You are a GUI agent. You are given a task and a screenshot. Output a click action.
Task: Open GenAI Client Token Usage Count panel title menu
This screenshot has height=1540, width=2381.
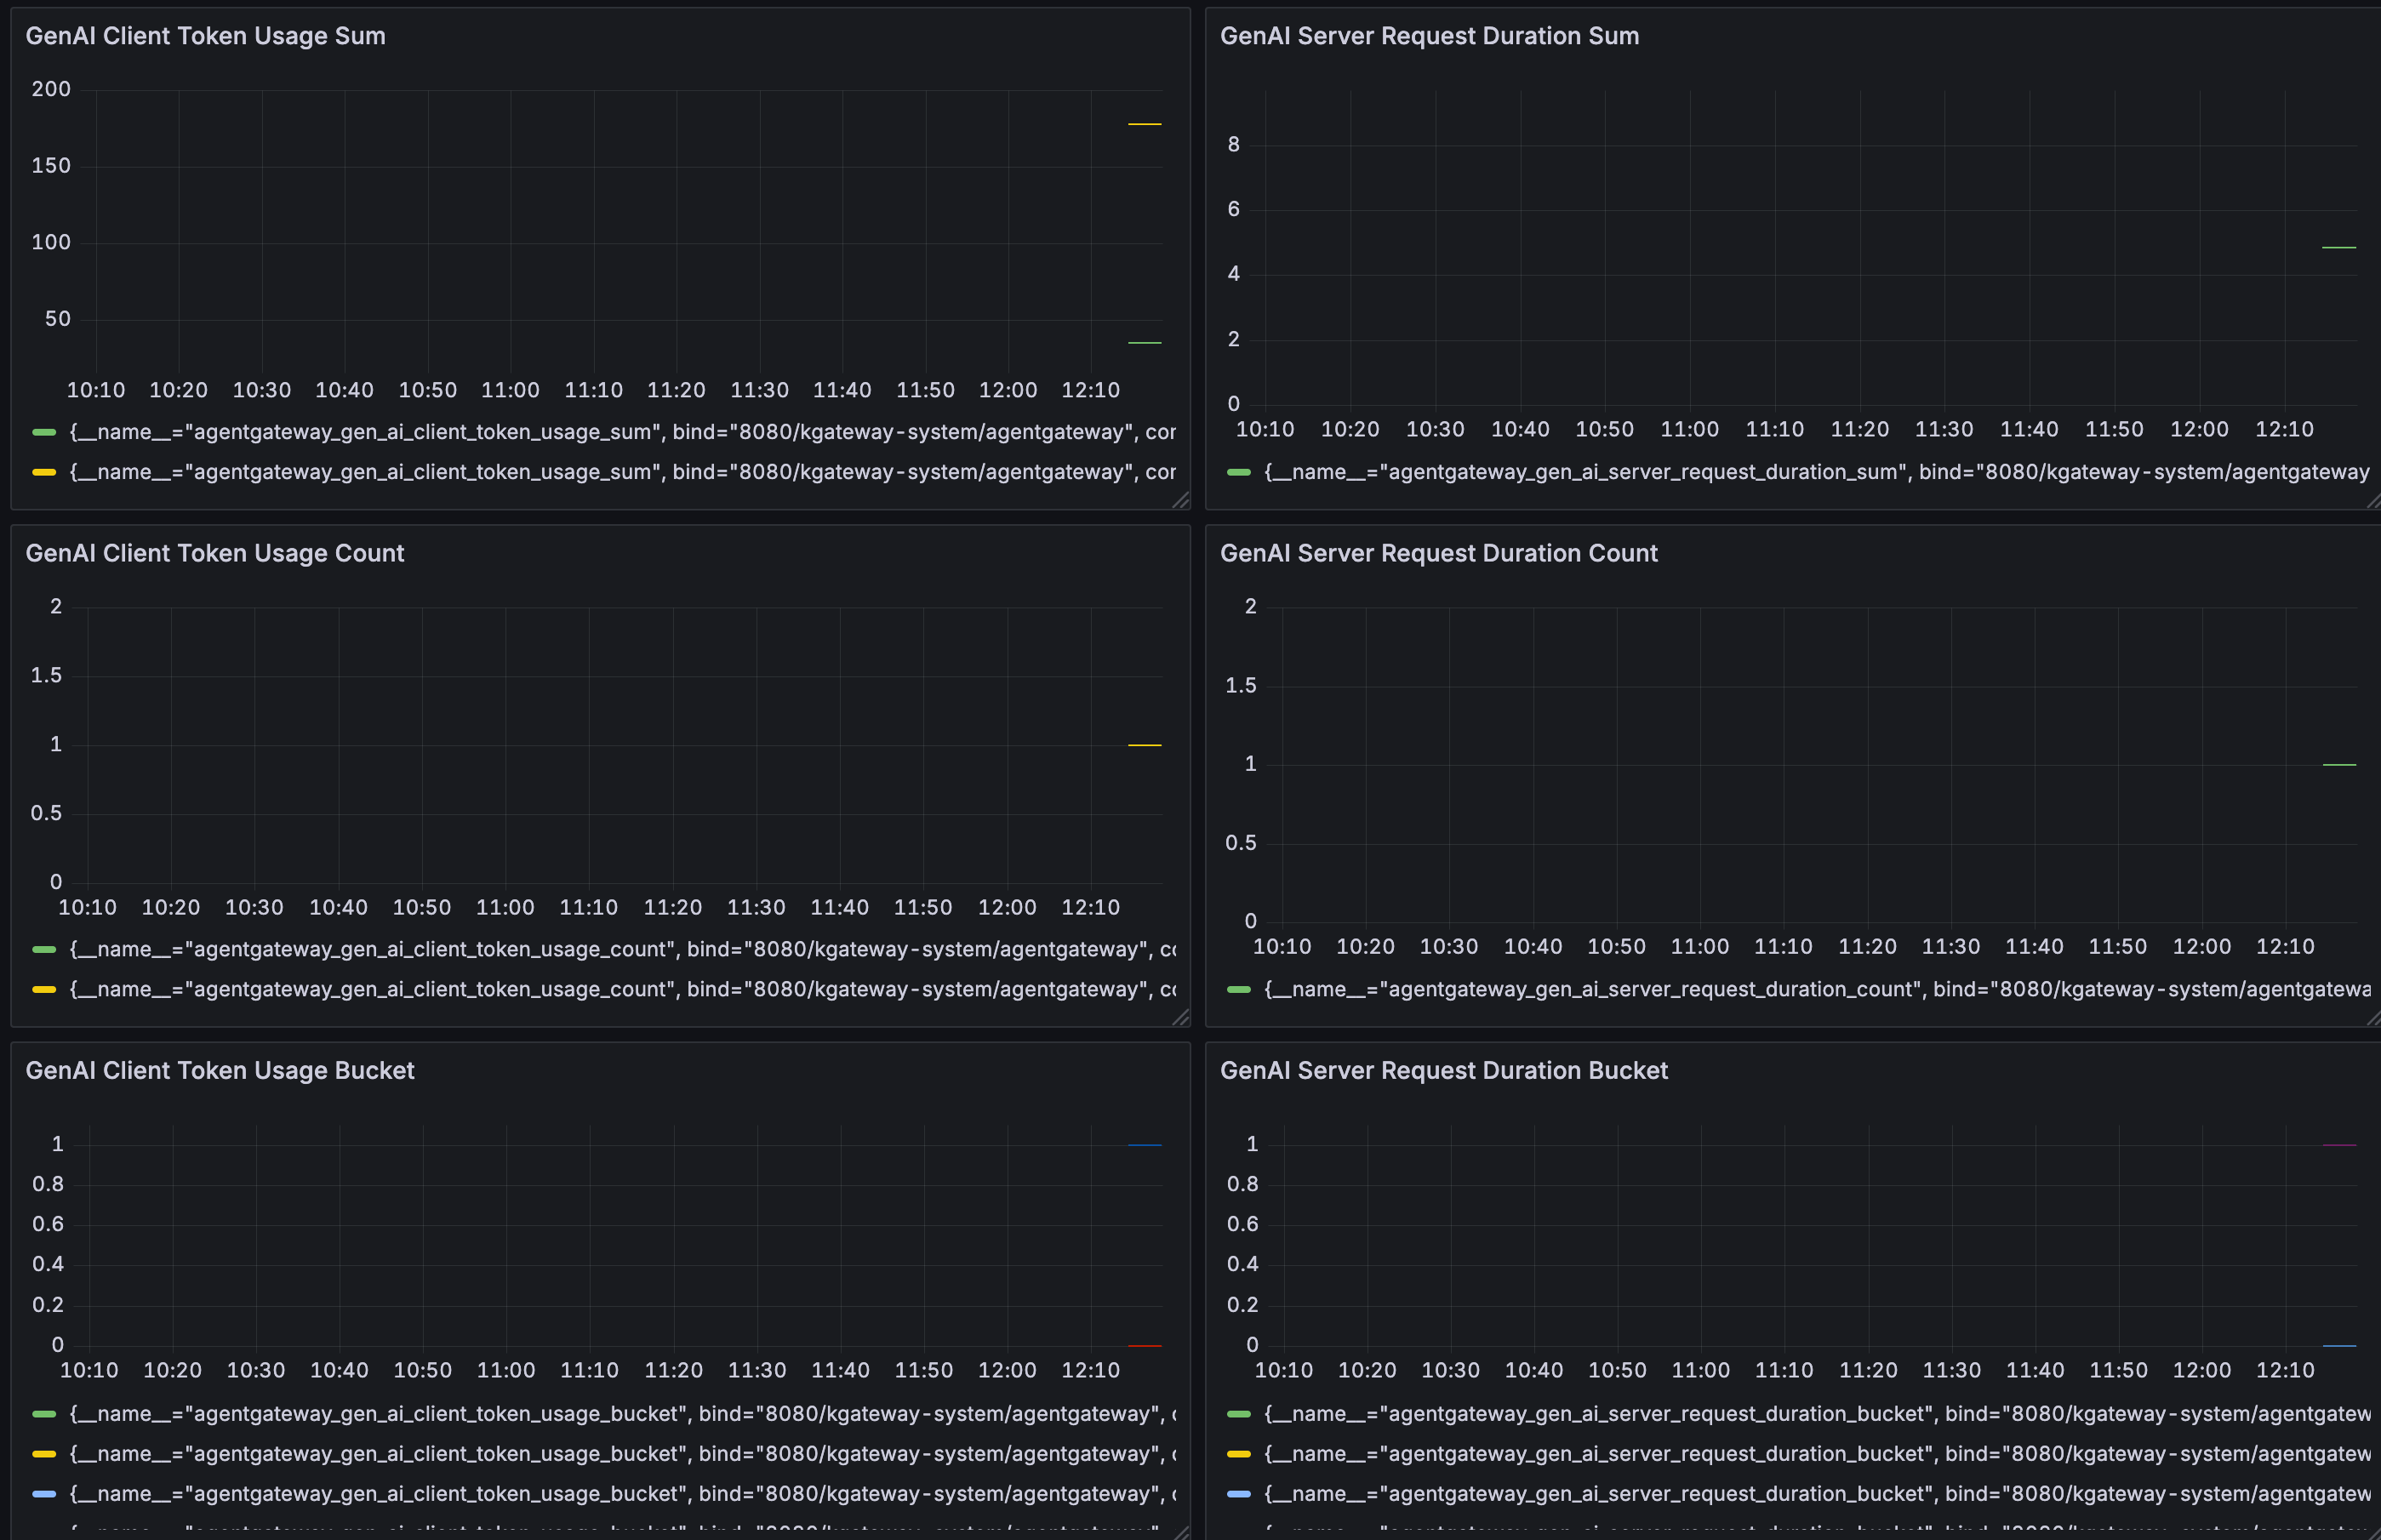[x=214, y=553]
